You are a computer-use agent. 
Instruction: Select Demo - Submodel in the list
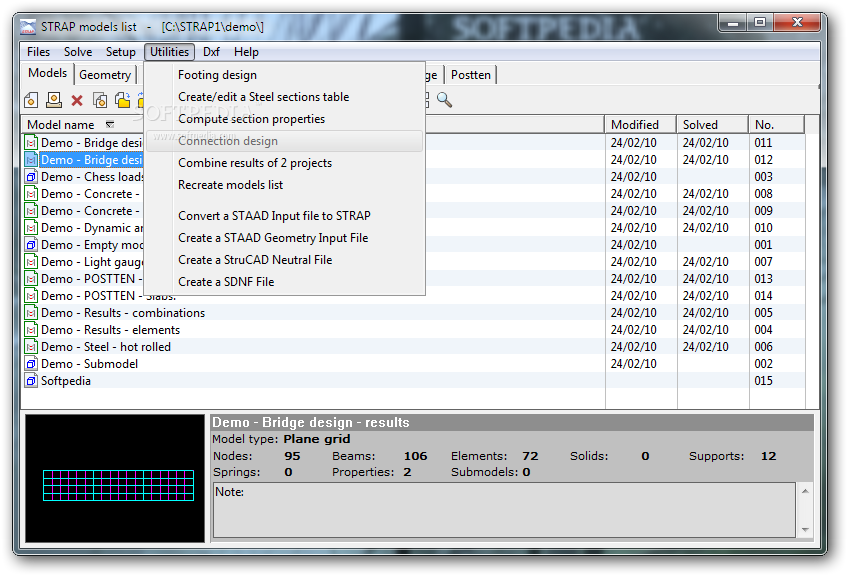point(413,363)
